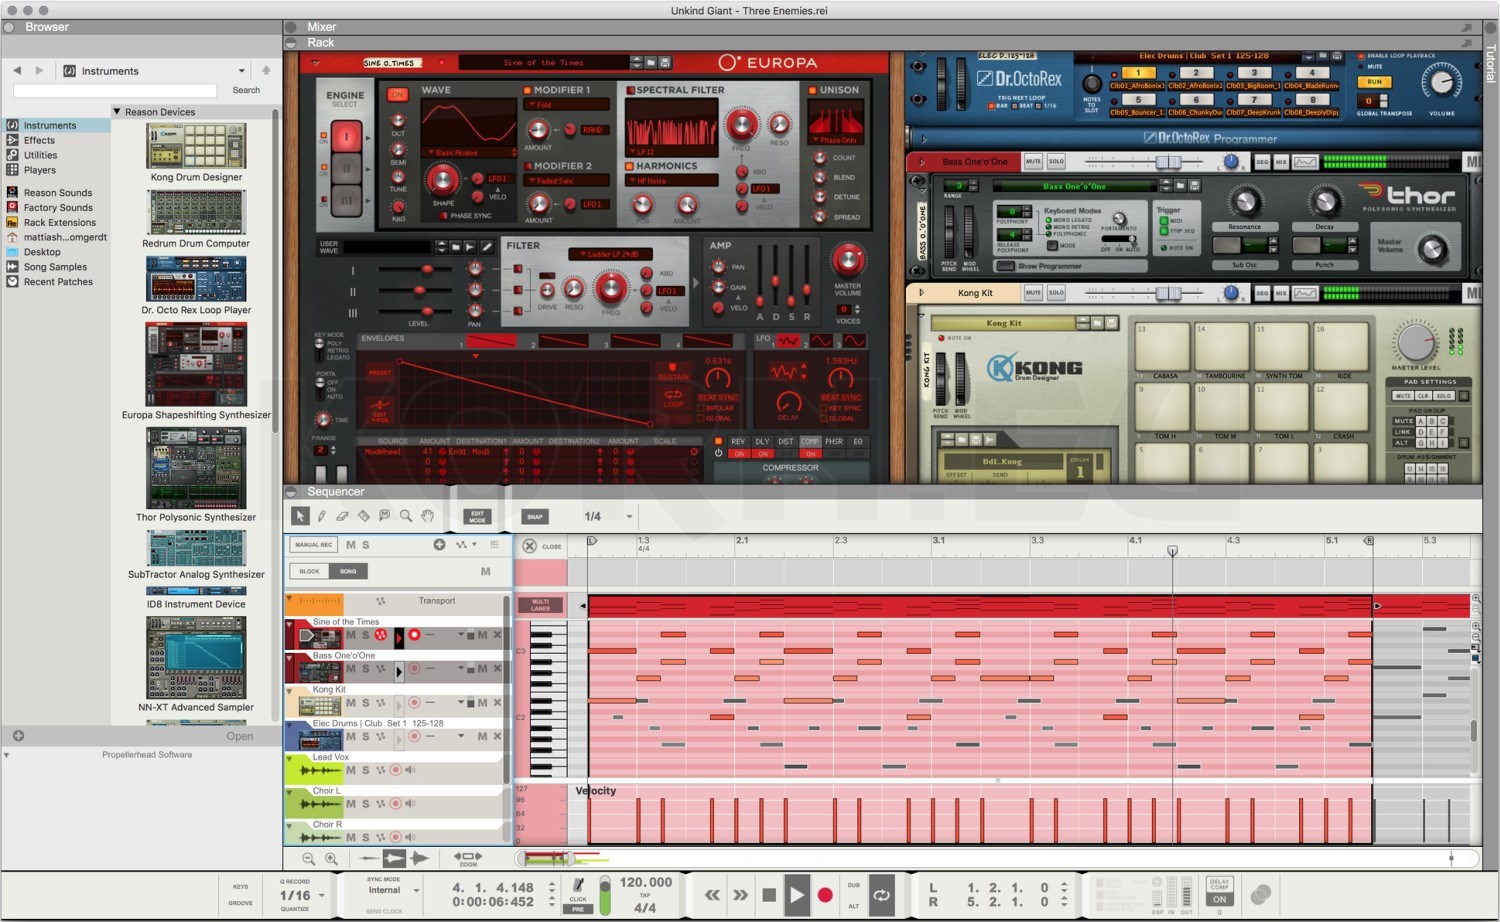Solo the Kong Kit channel
The width and height of the screenshot is (1500, 922).
(365, 703)
